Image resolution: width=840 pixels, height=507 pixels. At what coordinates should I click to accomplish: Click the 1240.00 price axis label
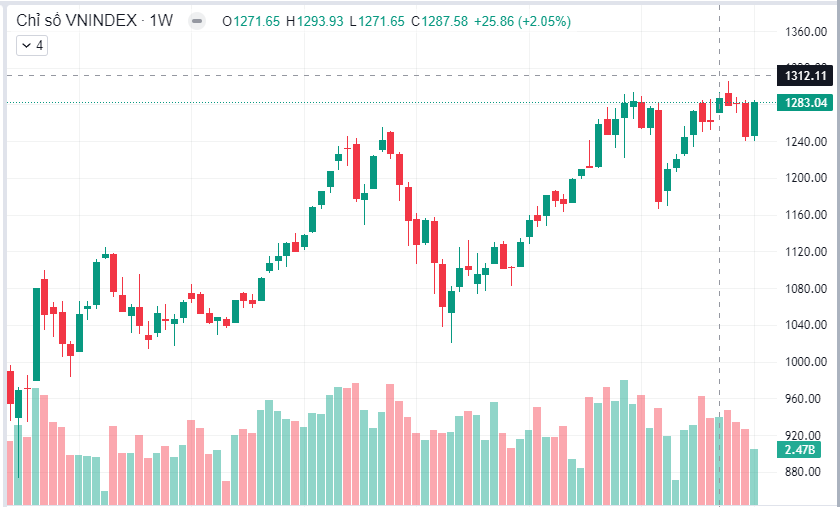(x=806, y=142)
